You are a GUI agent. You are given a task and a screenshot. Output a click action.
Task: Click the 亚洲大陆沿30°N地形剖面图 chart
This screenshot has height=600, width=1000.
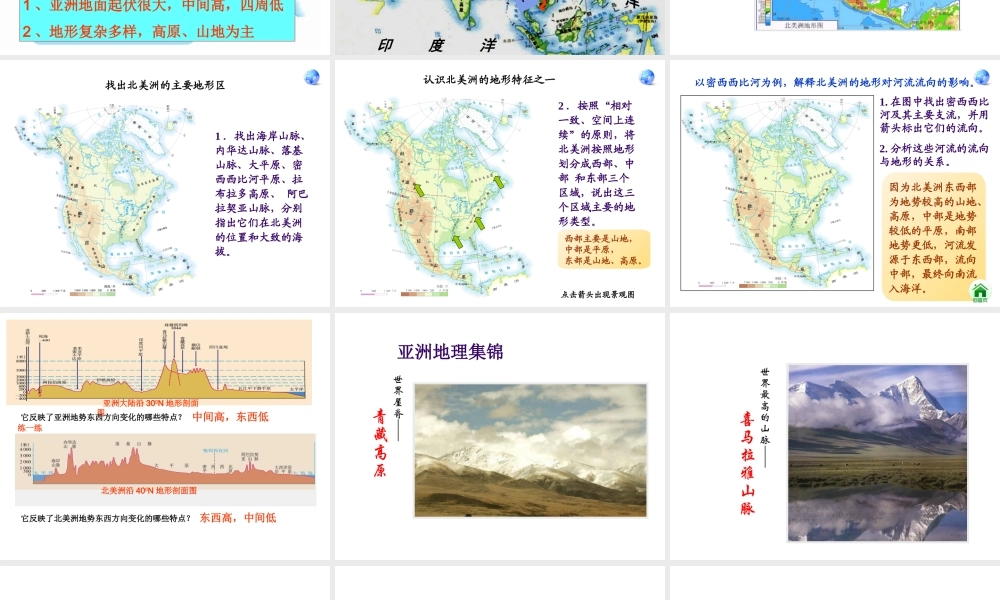159,362
